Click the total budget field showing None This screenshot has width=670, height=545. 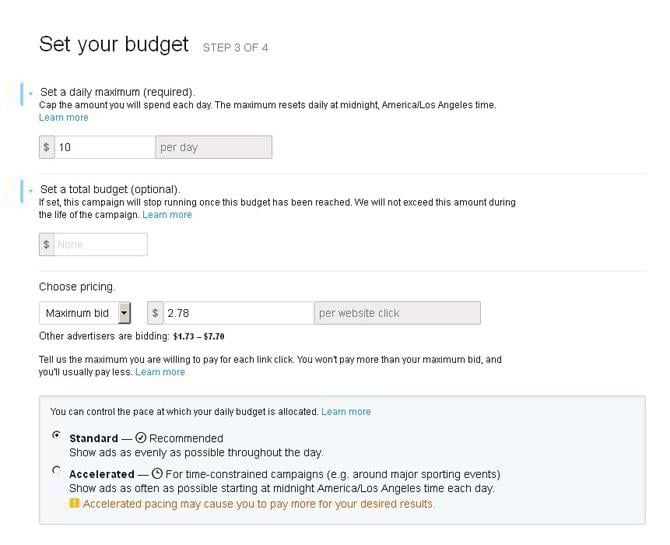coord(101,244)
